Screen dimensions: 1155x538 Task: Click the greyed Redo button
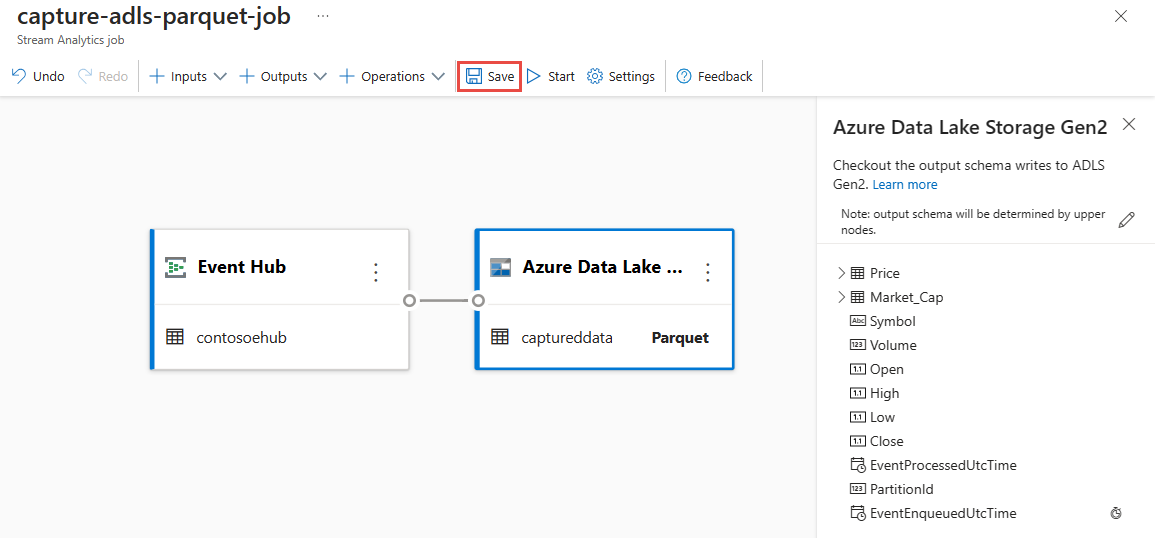(103, 77)
